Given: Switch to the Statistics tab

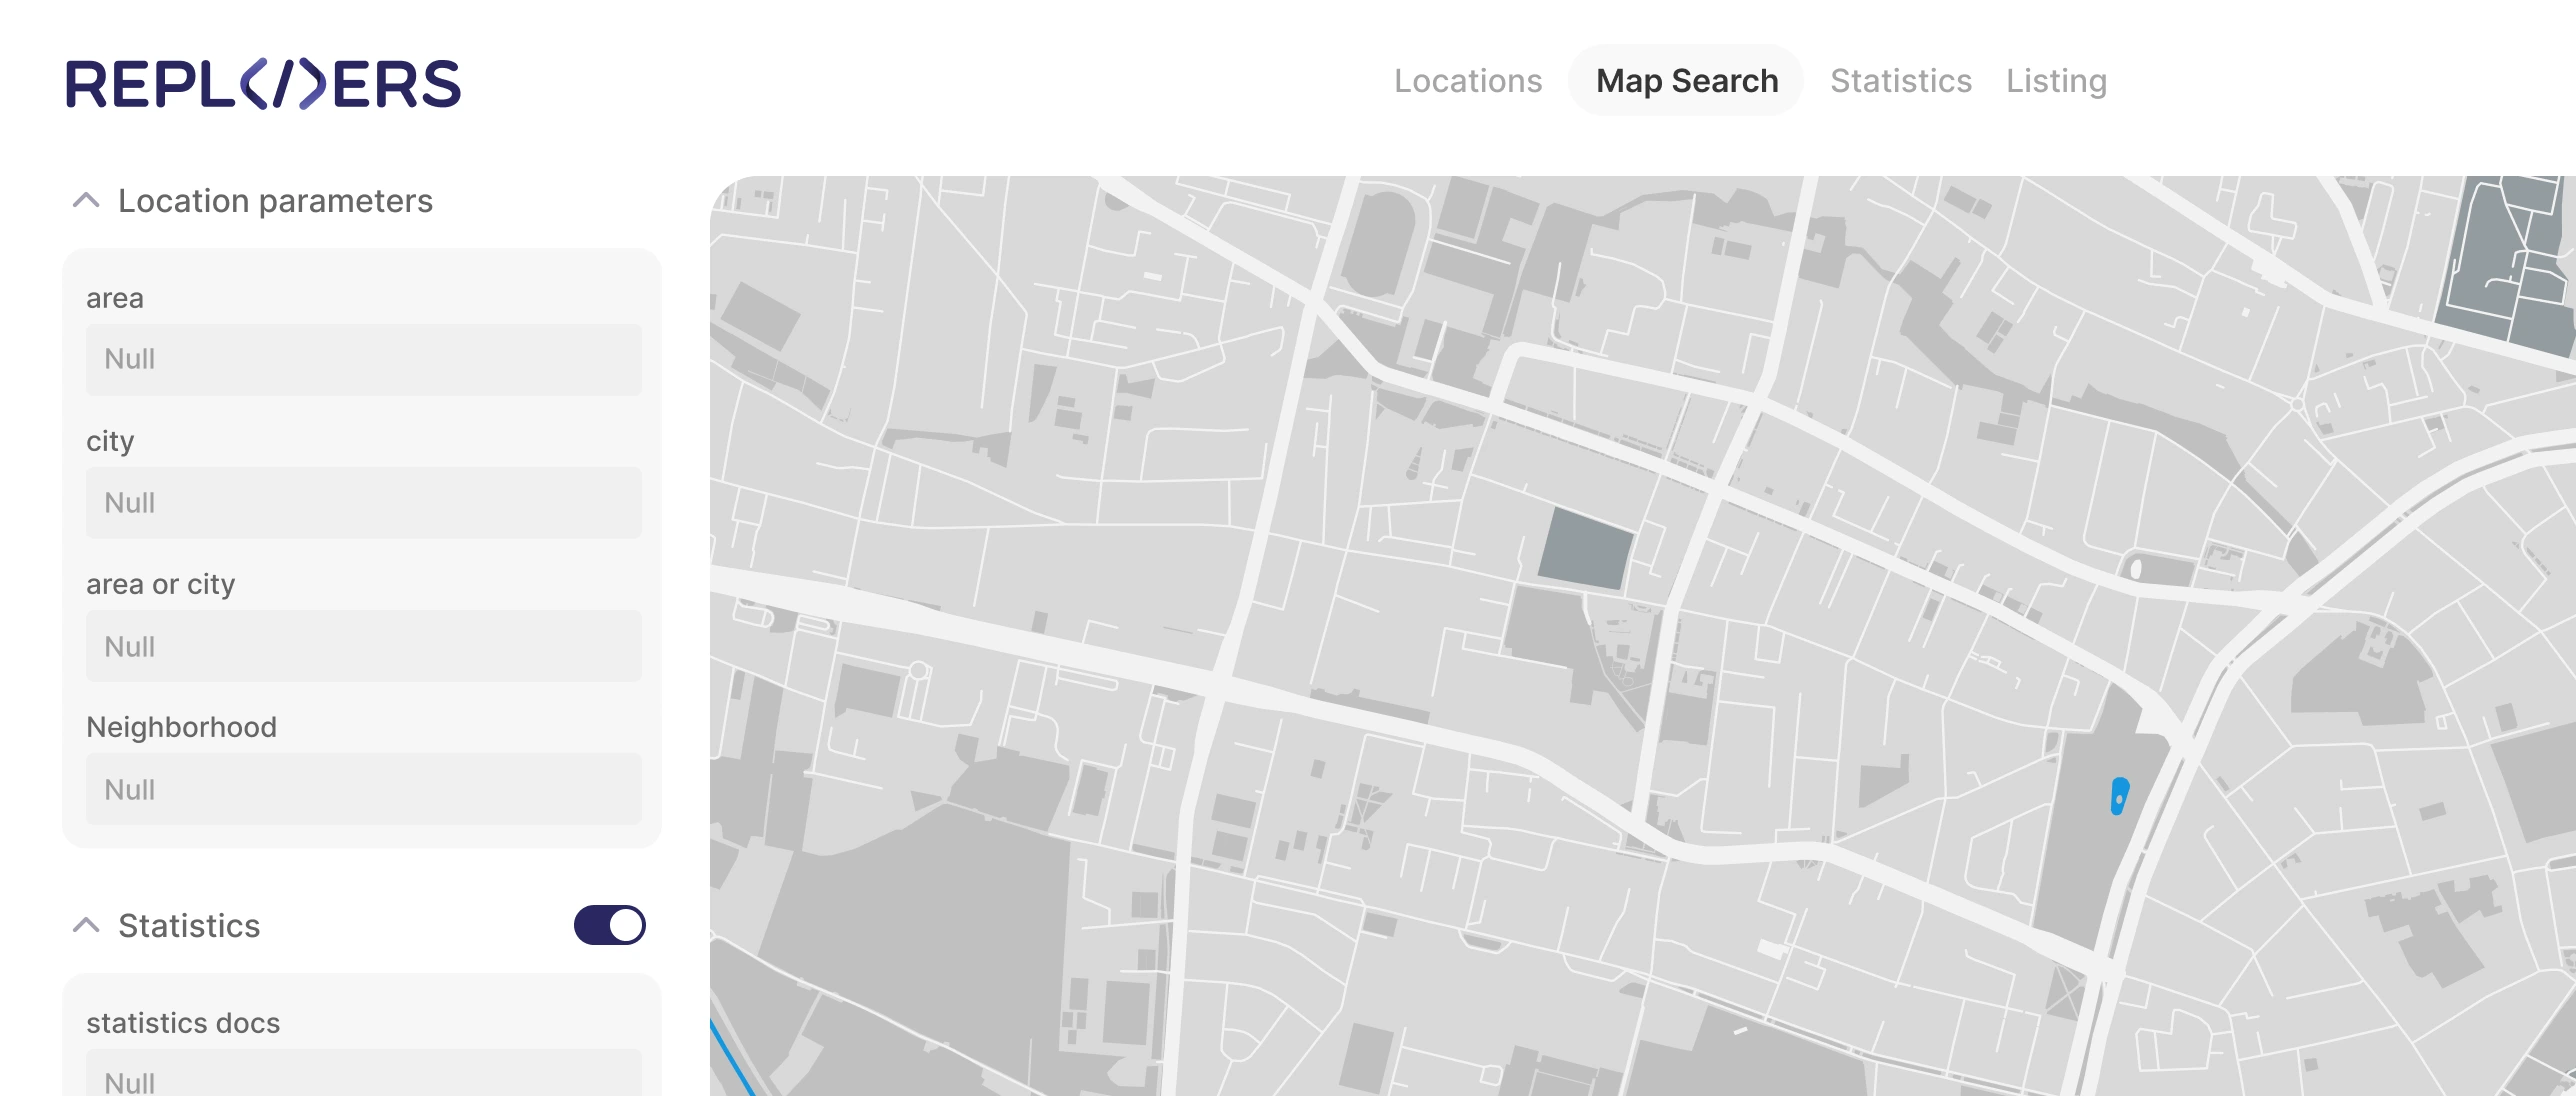Looking at the screenshot, I should 1900,81.
